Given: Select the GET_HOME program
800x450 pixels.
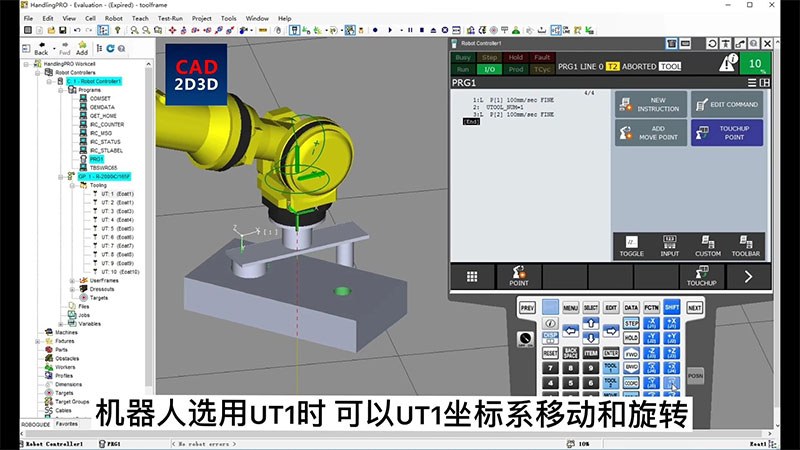Looking at the screenshot, I should (103, 116).
